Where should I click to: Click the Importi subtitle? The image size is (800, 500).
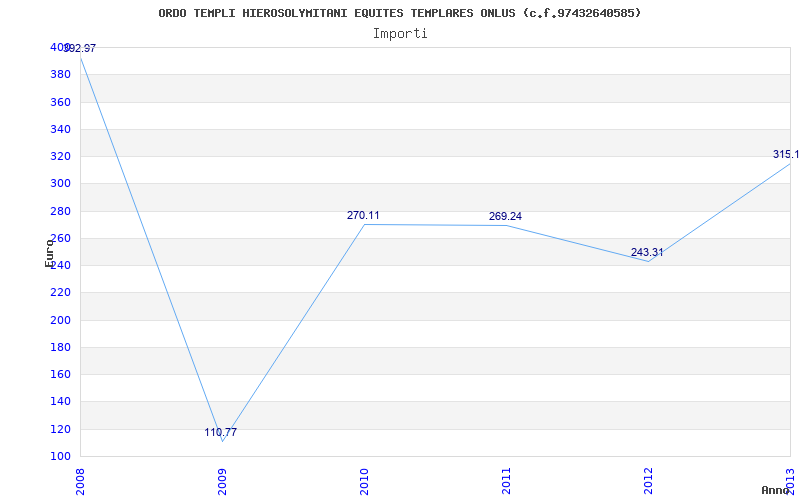tap(400, 34)
